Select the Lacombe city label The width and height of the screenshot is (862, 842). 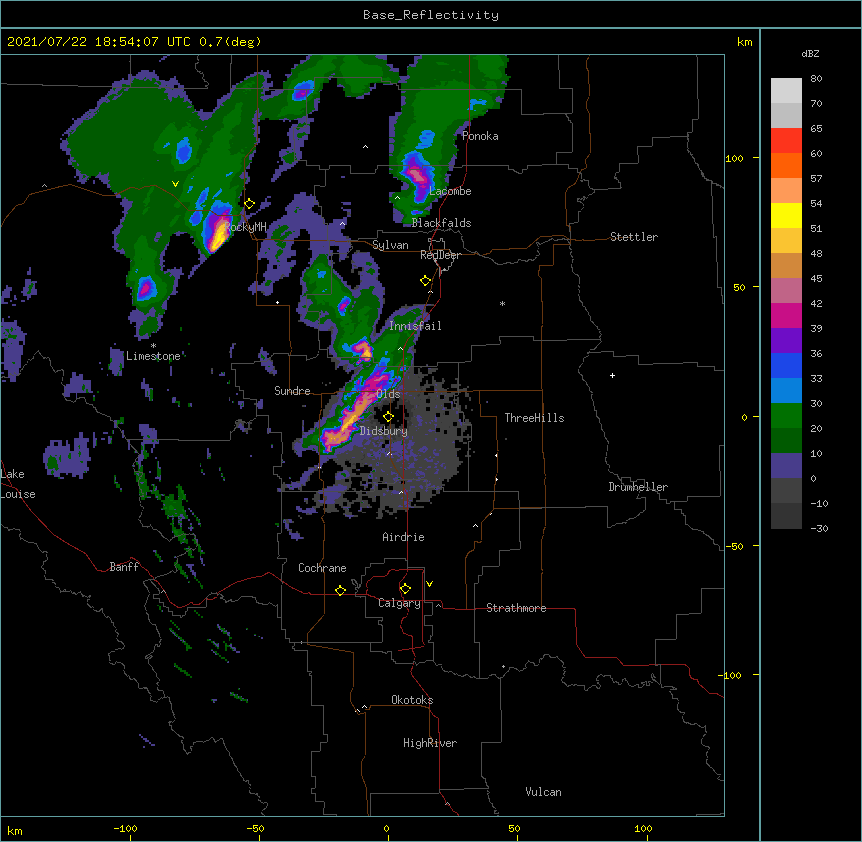(x=450, y=191)
